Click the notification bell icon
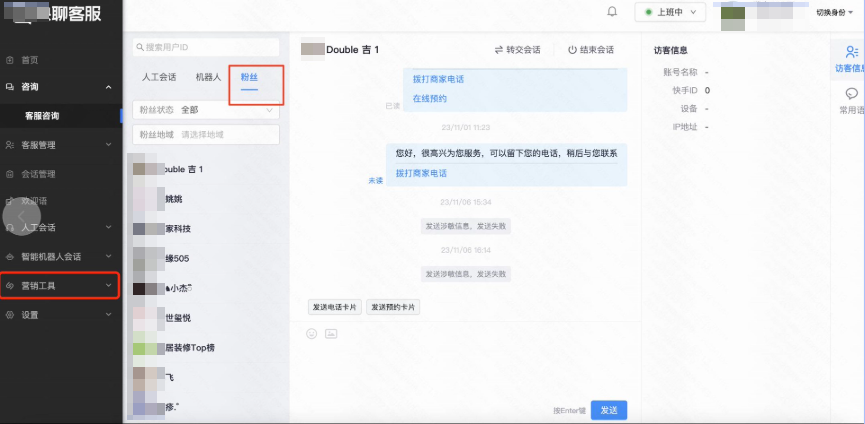This screenshot has height=424, width=865. 612,12
